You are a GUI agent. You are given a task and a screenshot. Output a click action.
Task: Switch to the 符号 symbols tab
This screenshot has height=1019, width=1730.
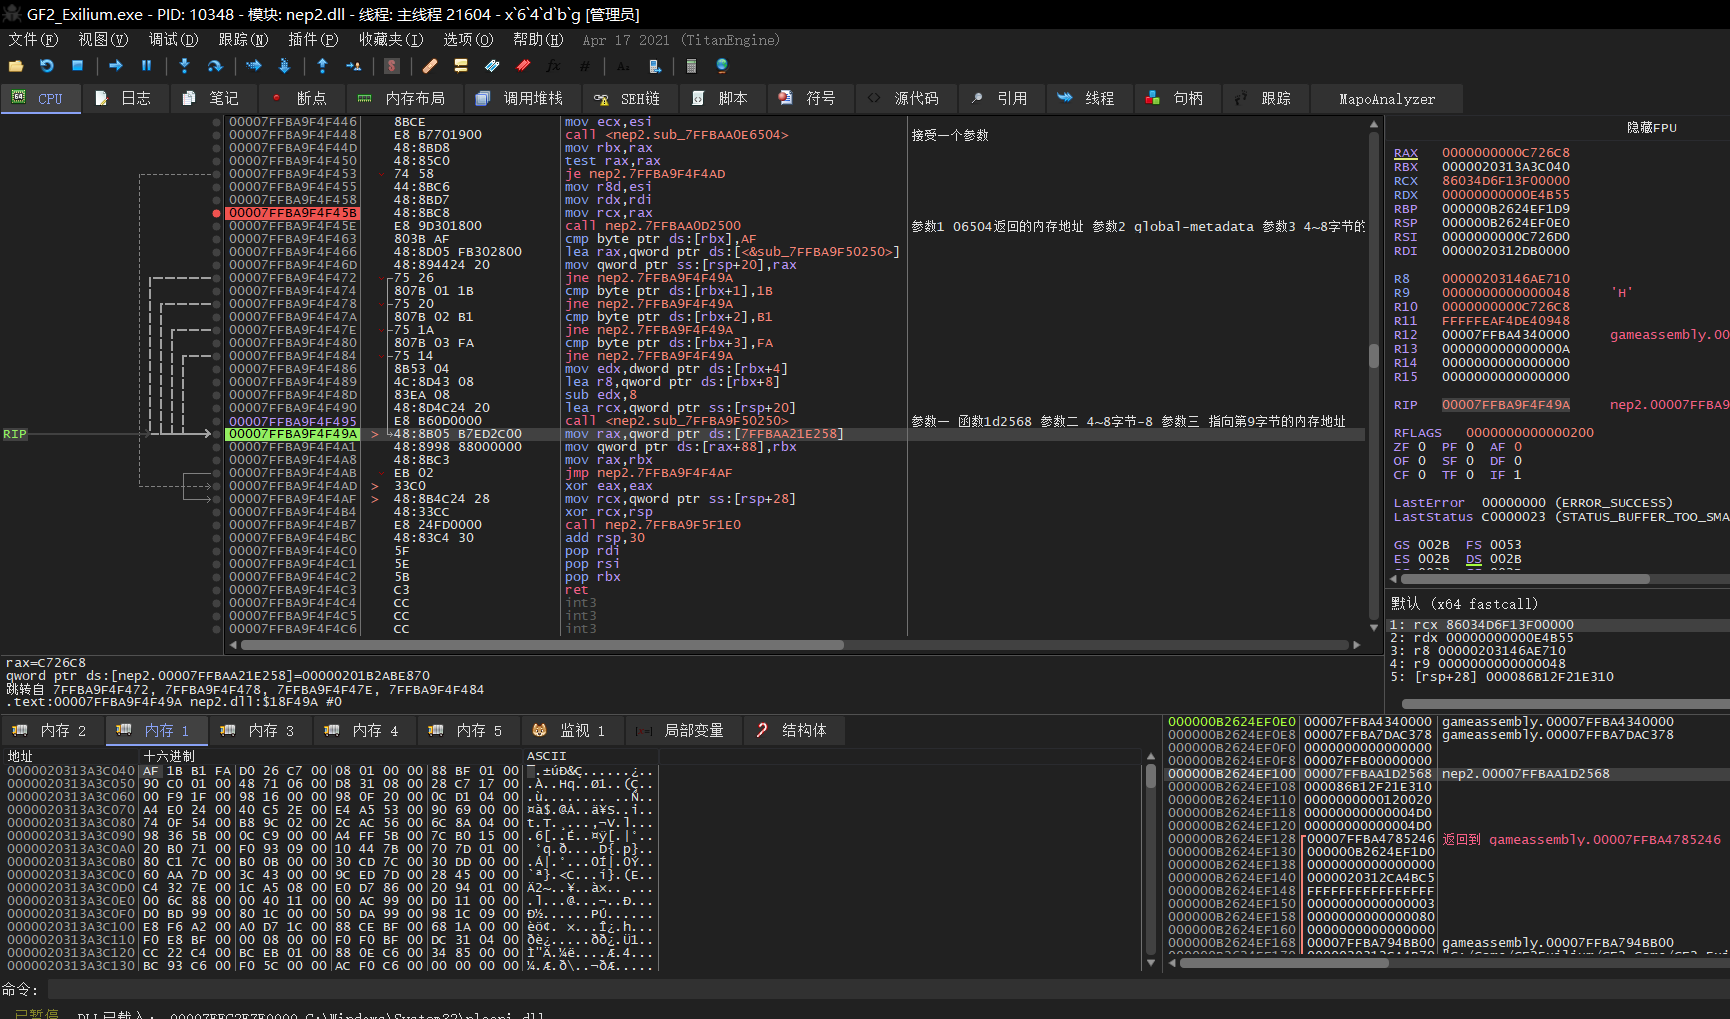pyautogui.click(x=810, y=98)
